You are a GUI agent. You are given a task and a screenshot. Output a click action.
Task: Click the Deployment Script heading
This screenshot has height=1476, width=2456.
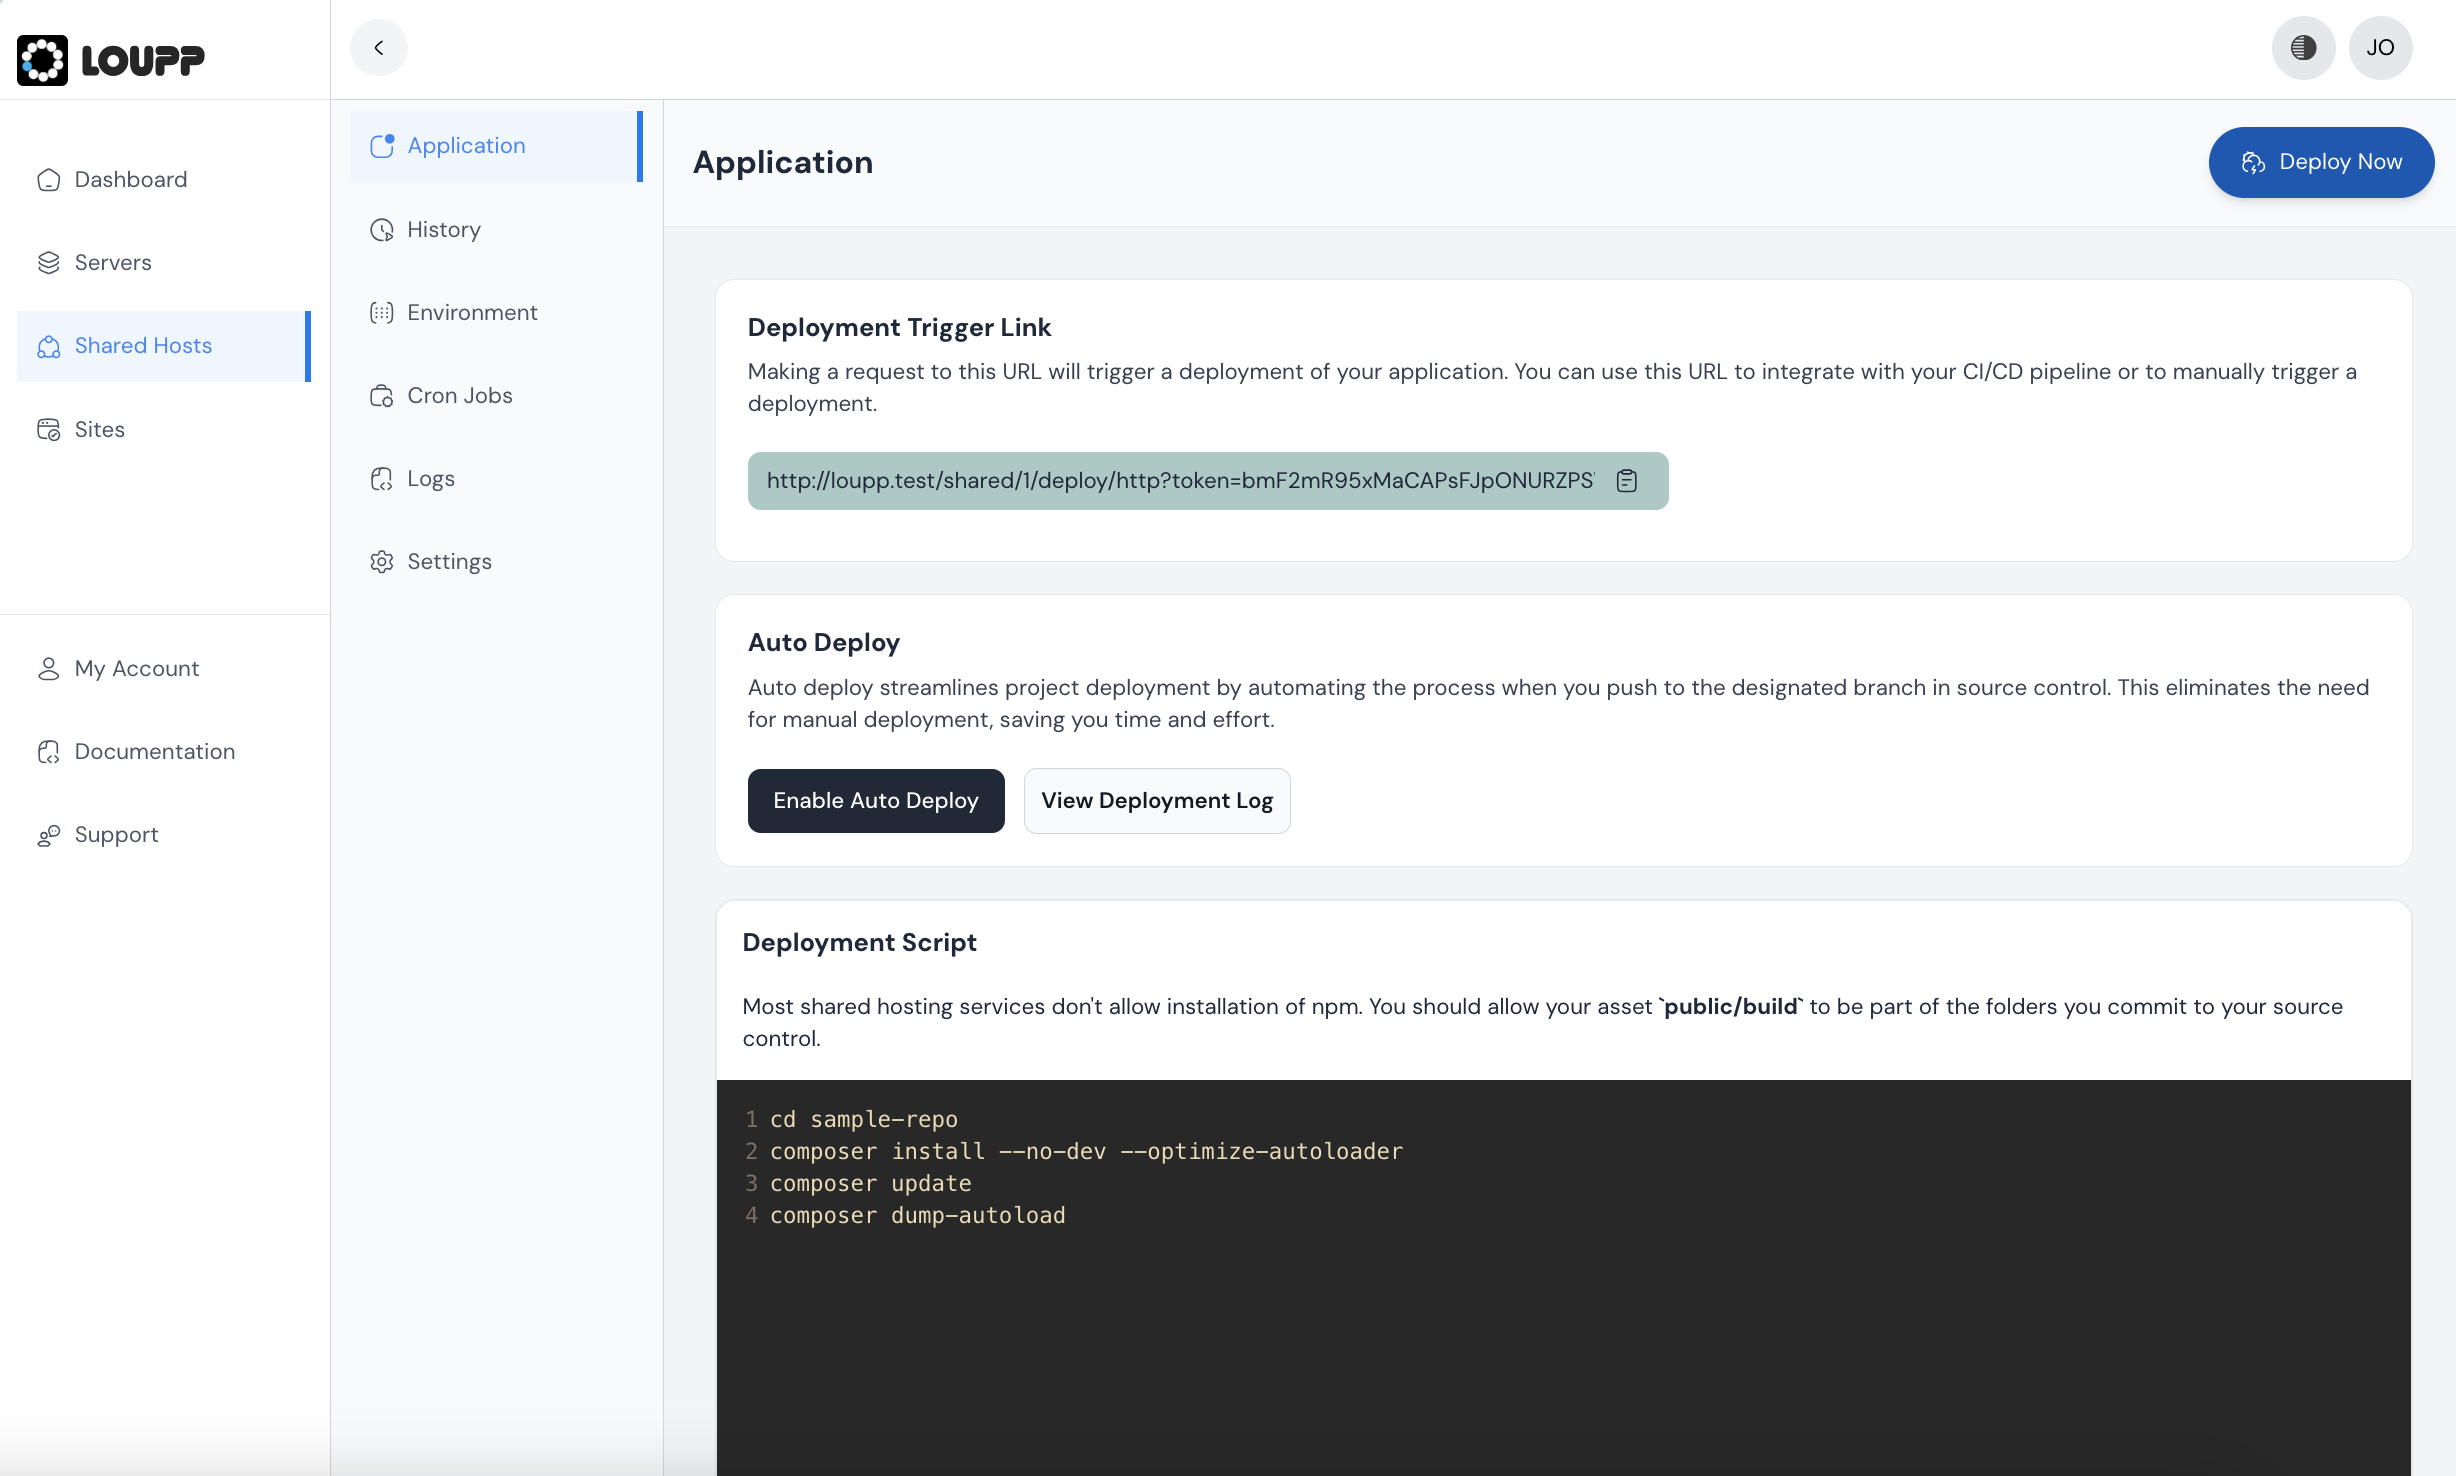[x=859, y=943]
